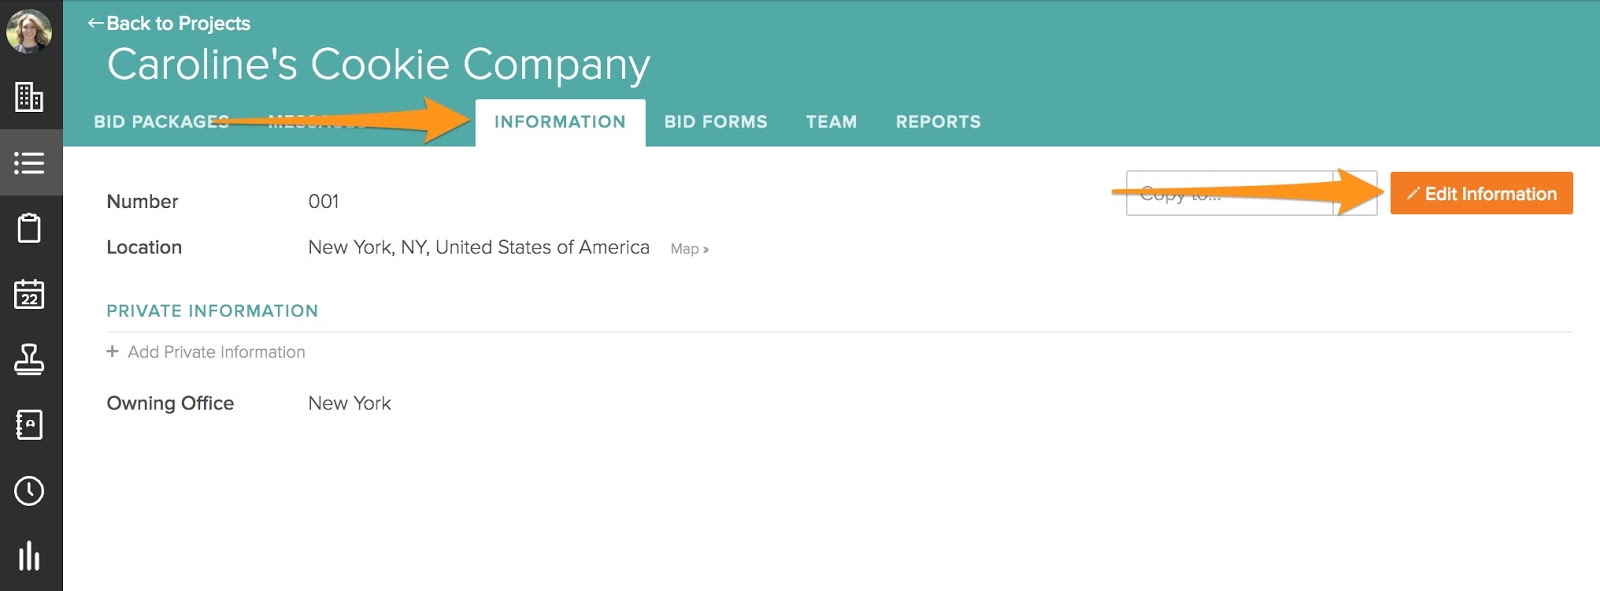Open the Reports tab
The width and height of the screenshot is (1600, 591).
coord(938,122)
